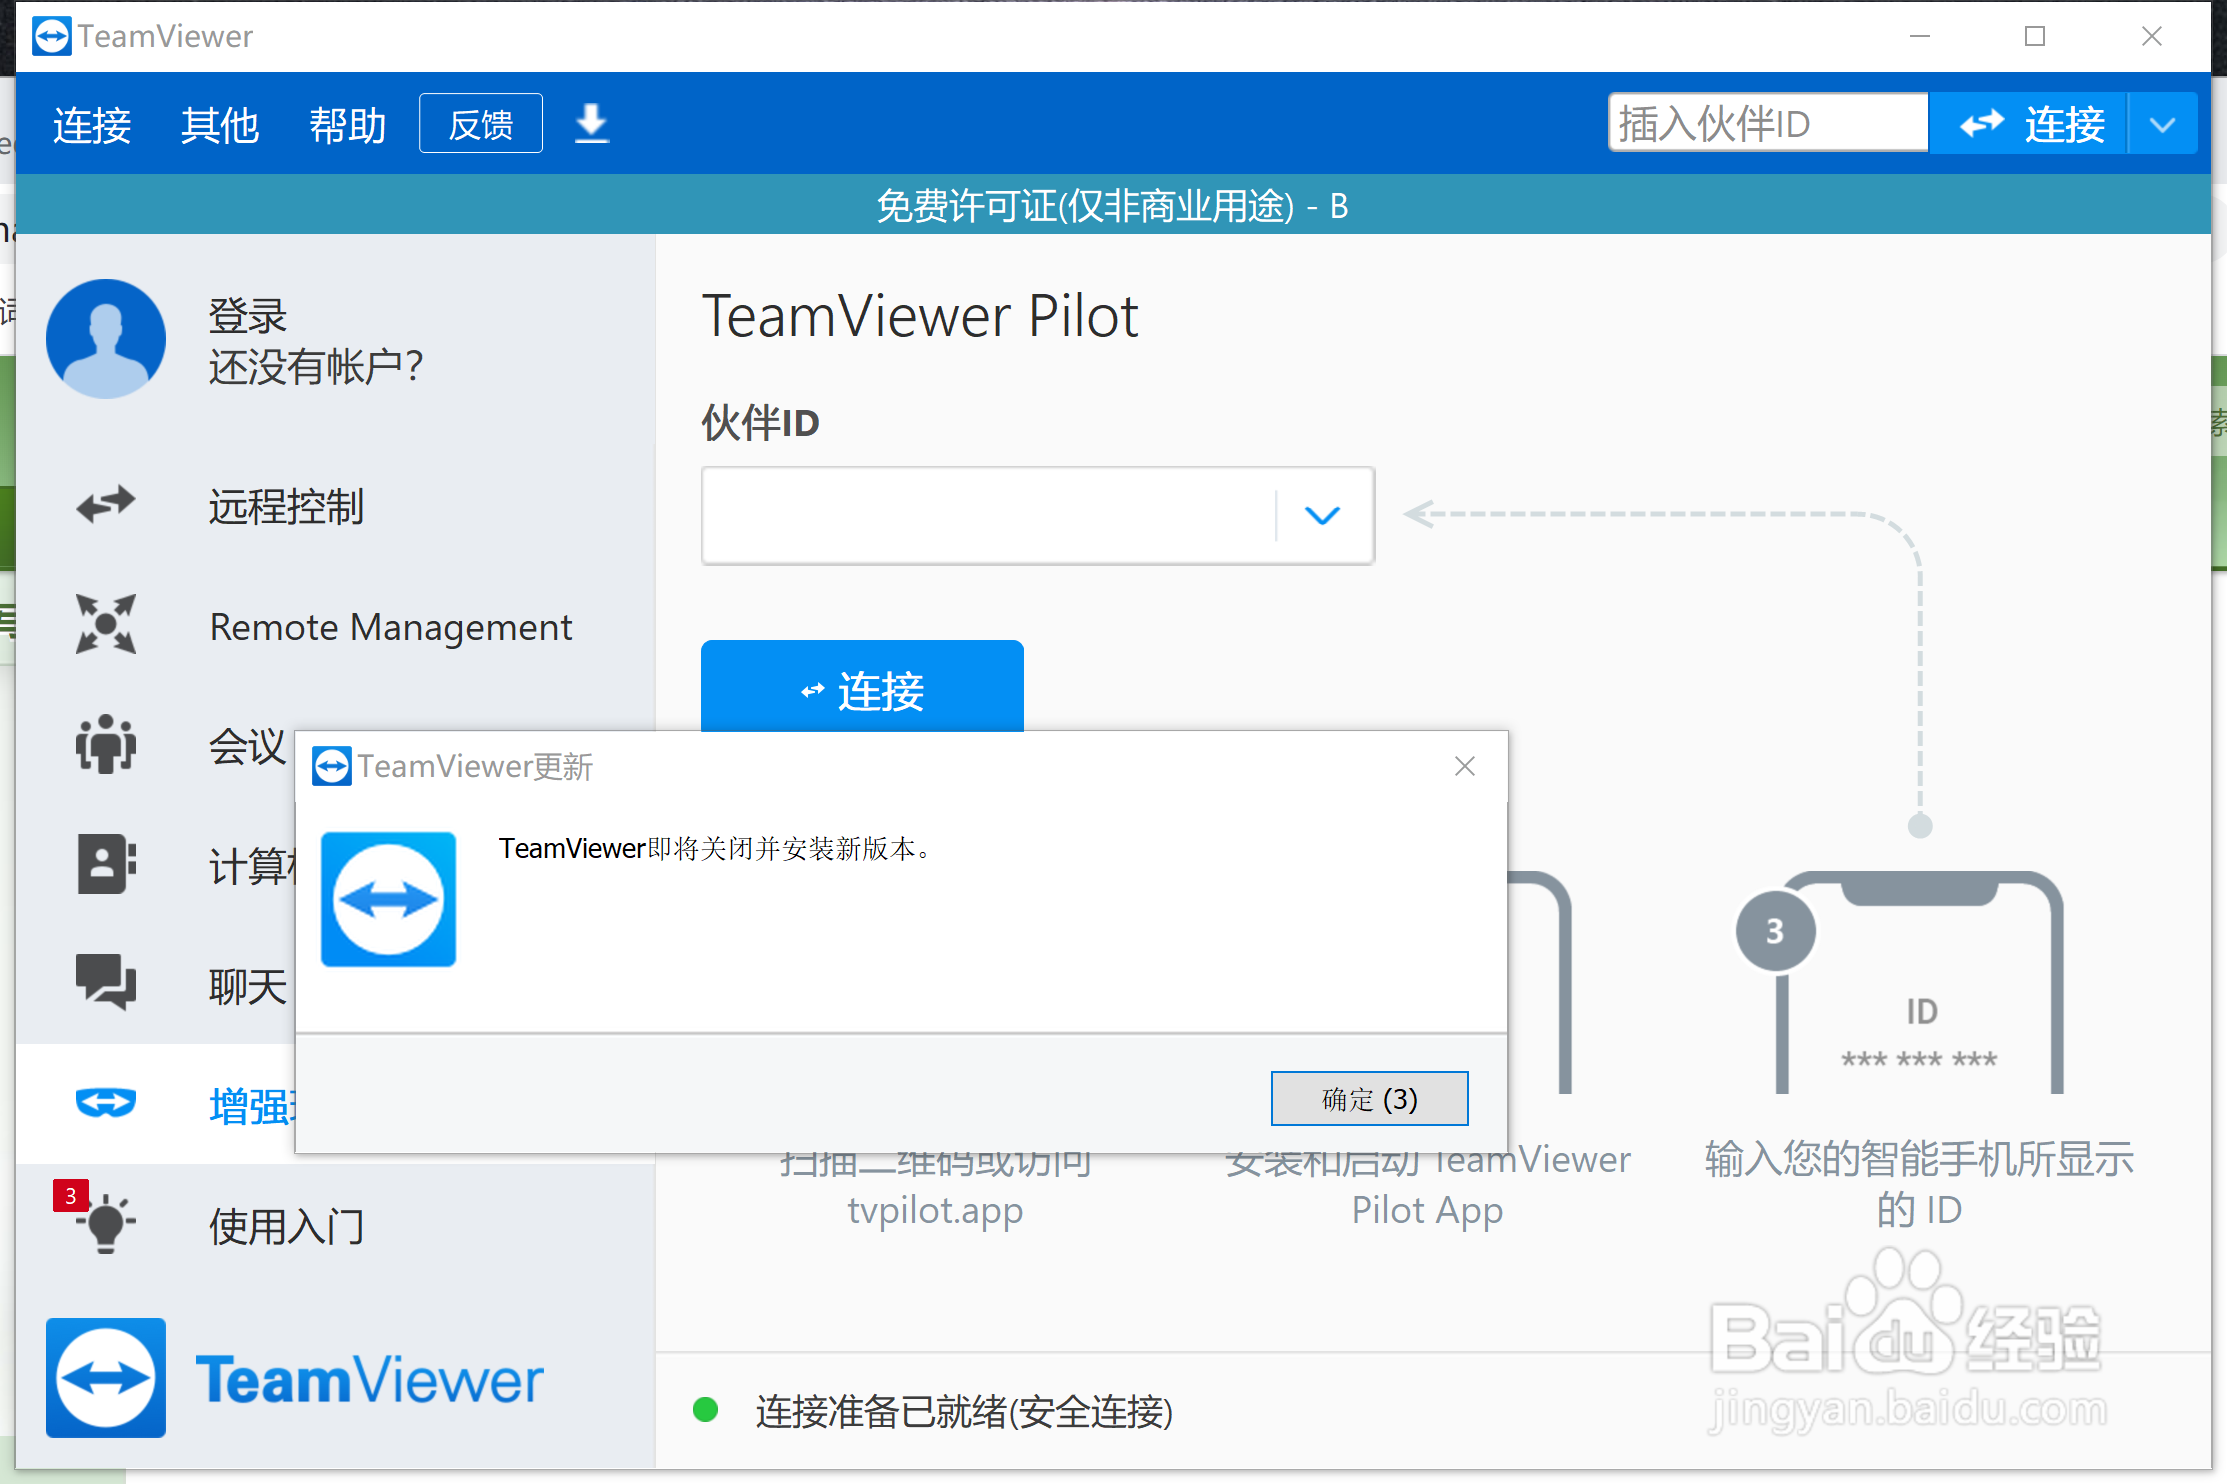
Task: Click the 确定 (3) button in update dialog
Action: pos(1369,1098)
